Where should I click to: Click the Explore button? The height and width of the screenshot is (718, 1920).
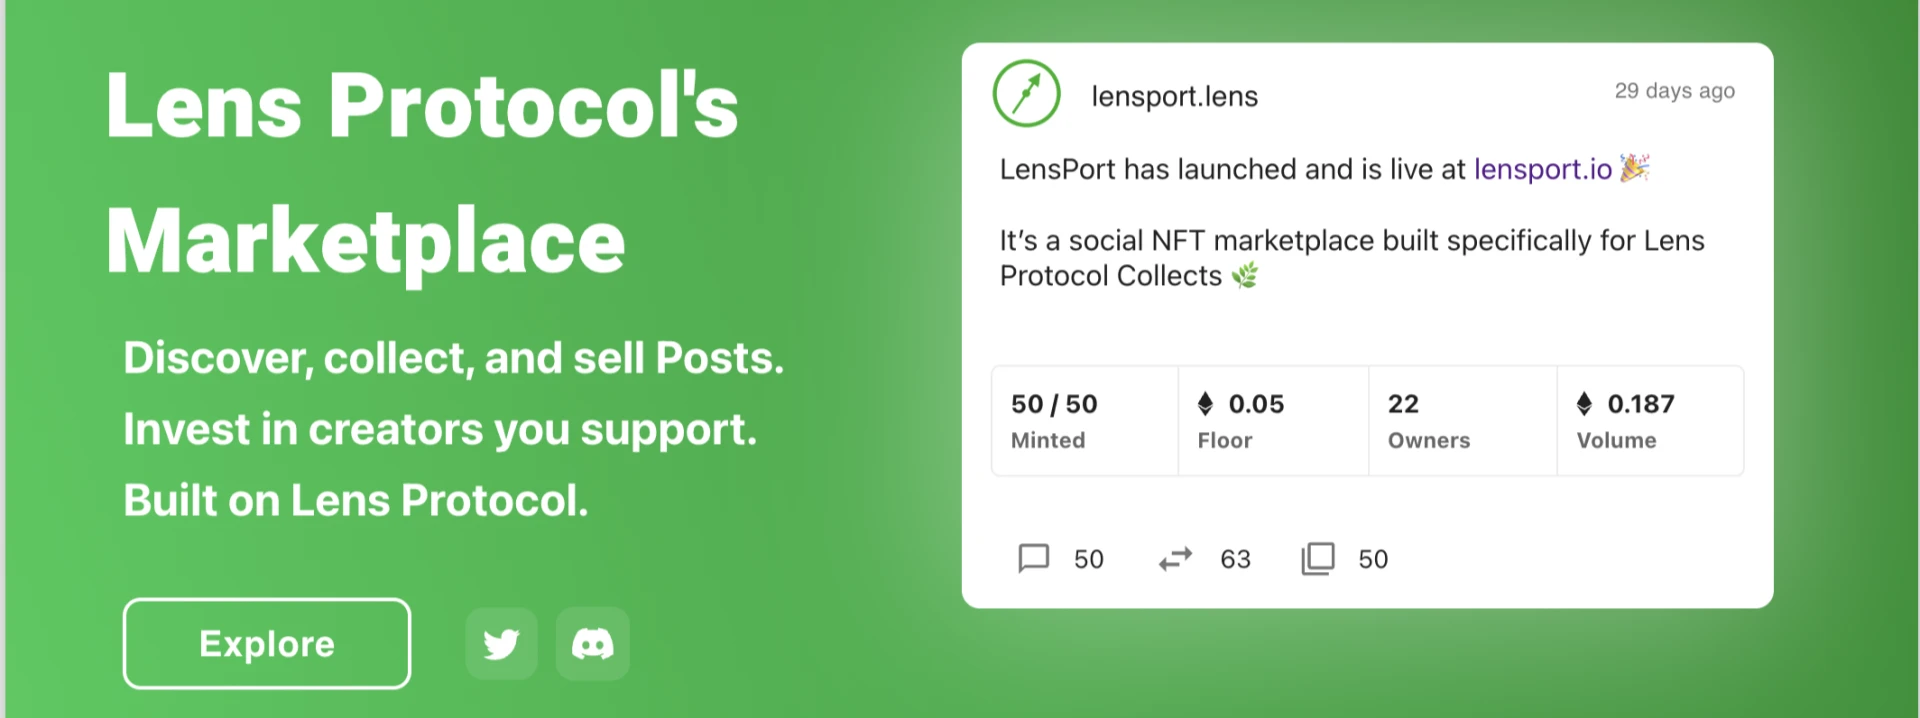click(x=267, y=644)
